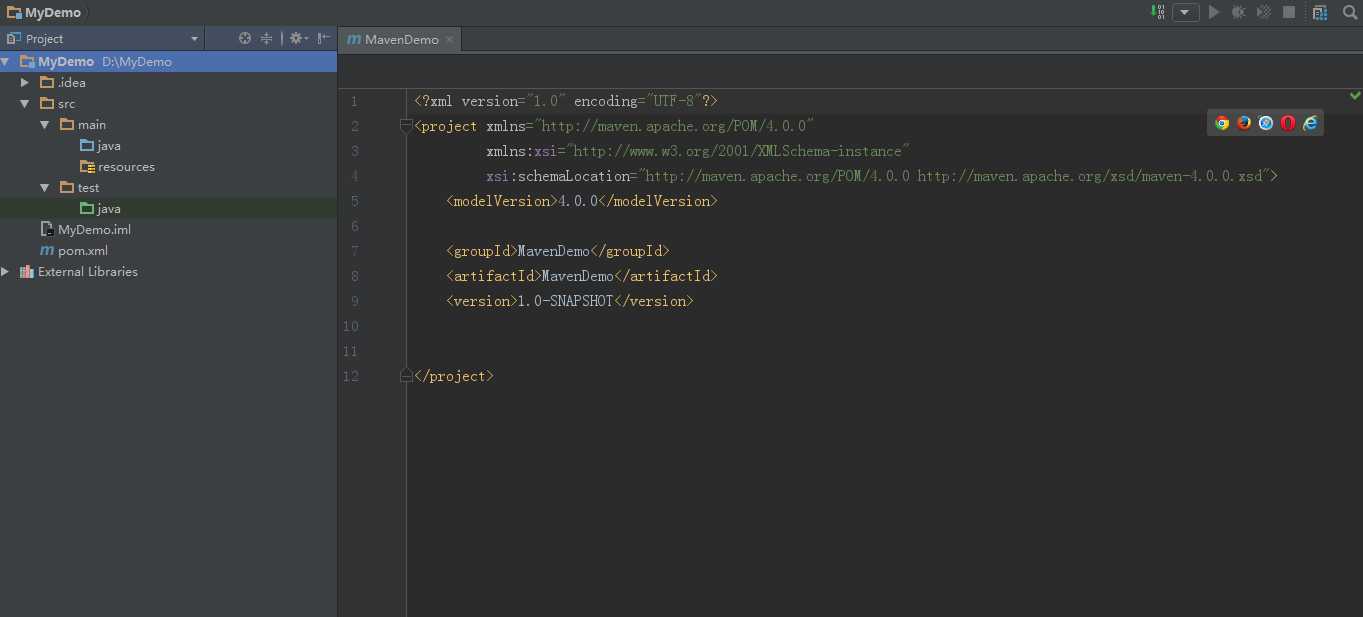
Task: Click line number 10 in the gutter
Action: click(x=350, y=326)
